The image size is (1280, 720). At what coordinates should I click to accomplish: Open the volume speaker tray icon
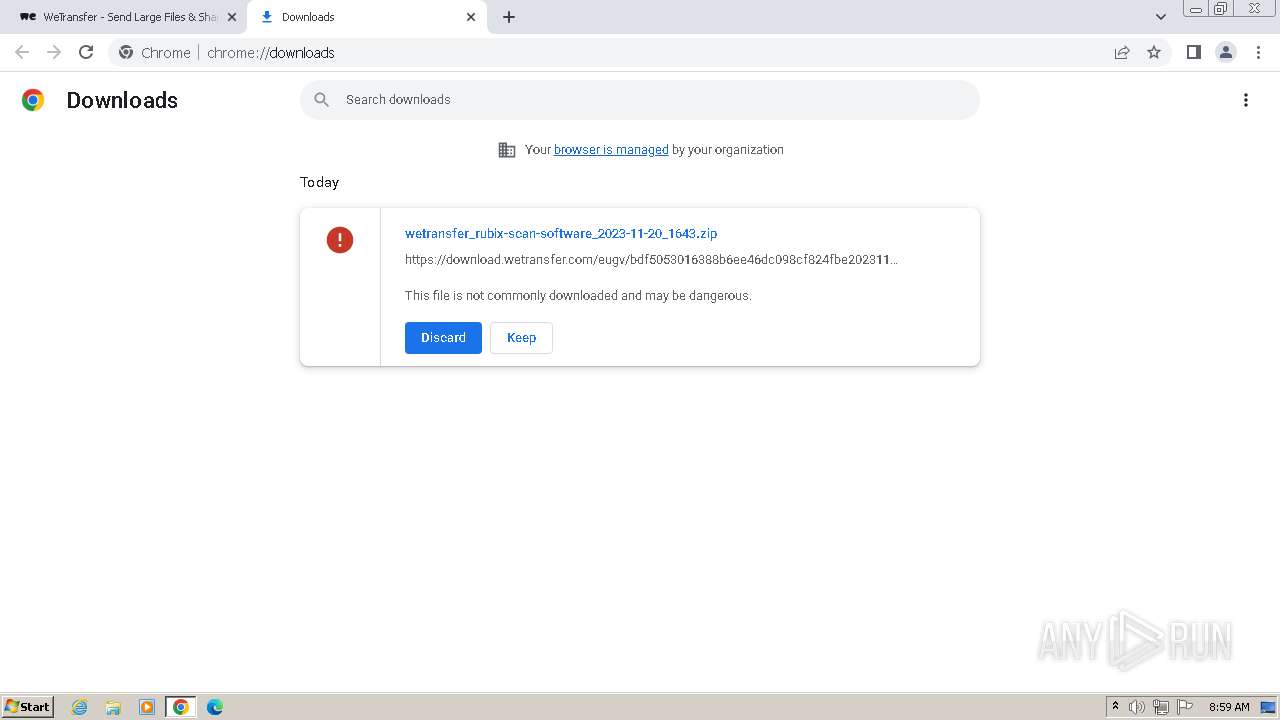pos(1137,707)
